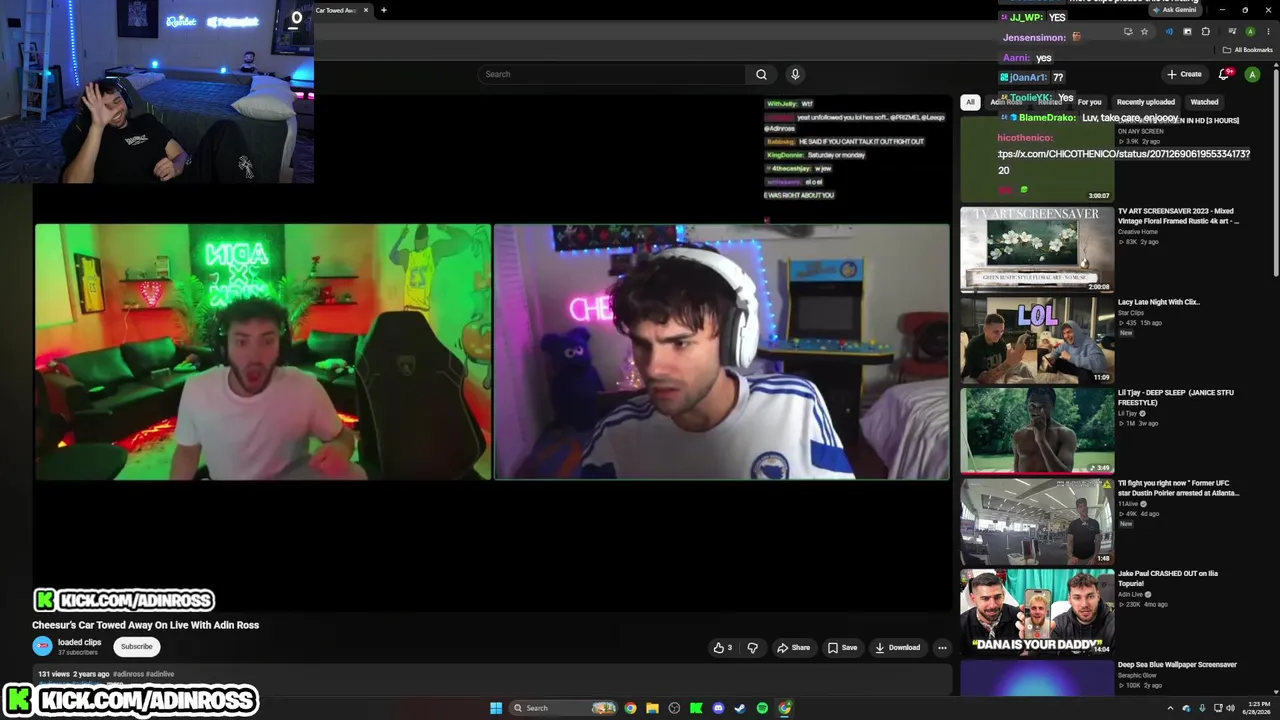Viewport: 1280px width, 720px height.
Task: Click the Subscribe button
Action: pos(137,646)
